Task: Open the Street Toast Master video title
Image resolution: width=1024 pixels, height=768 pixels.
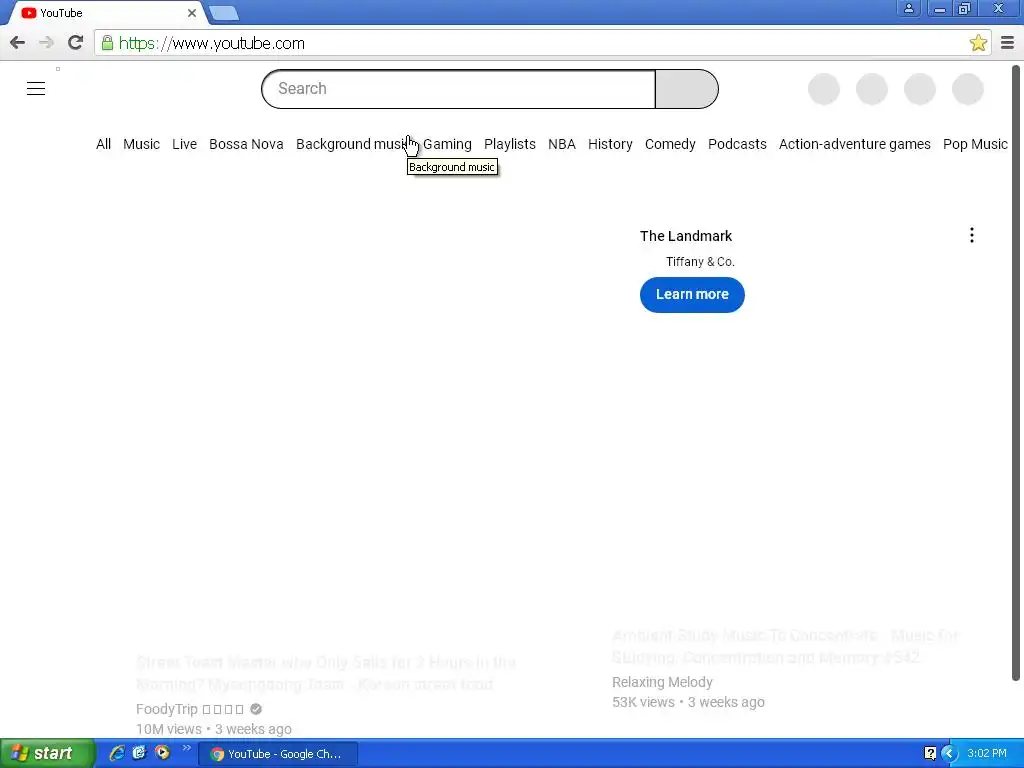Action: click(x=327, y=673)
